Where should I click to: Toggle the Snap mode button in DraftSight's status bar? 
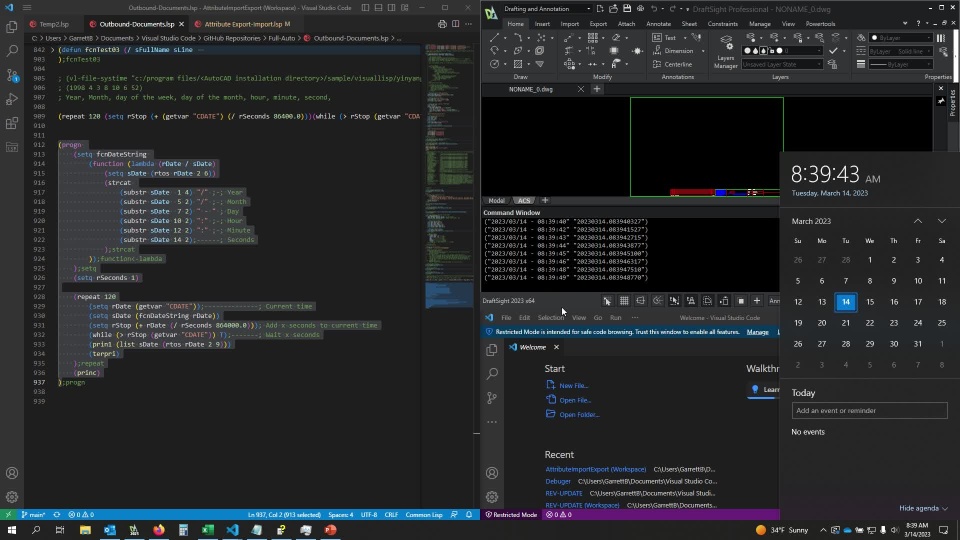pos(607,301)
